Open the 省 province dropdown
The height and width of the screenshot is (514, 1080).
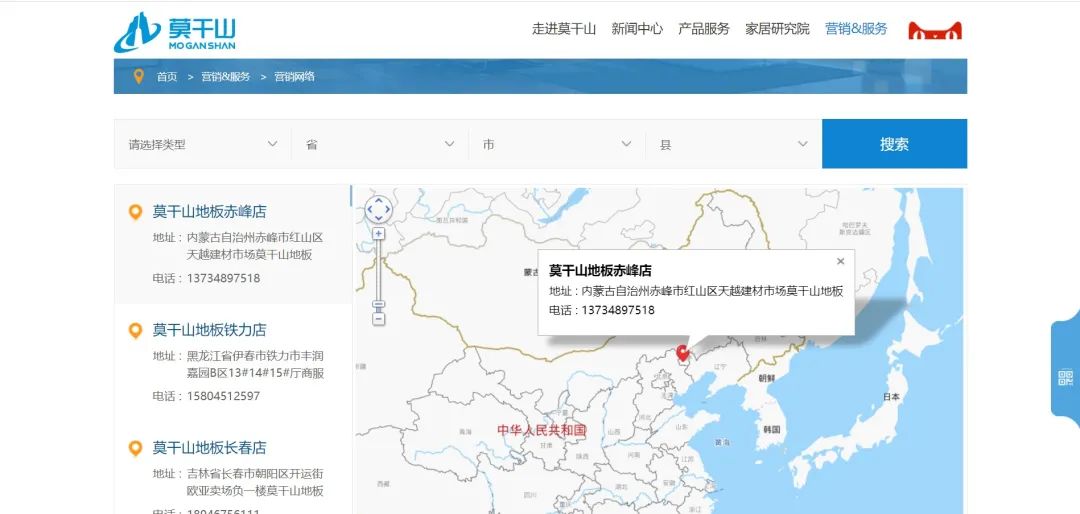[x=380, y=144]
